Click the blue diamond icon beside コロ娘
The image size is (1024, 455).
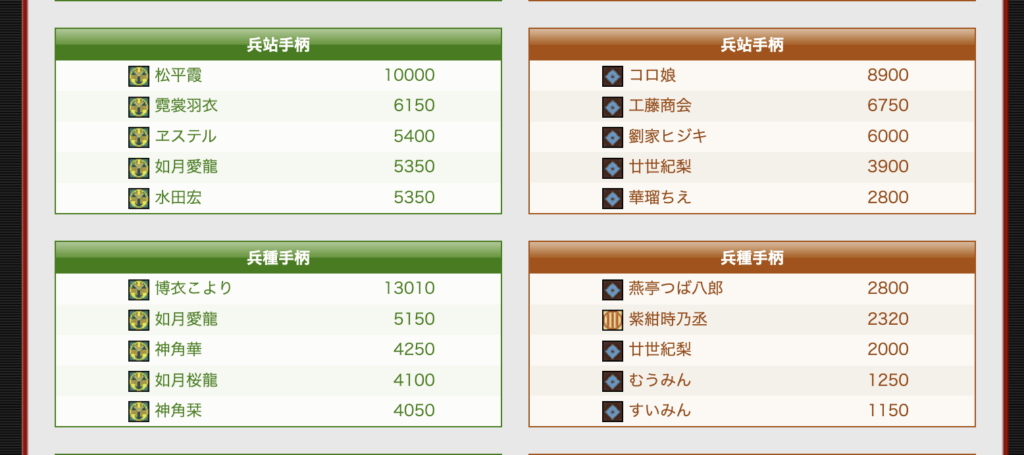click(613, 76)
